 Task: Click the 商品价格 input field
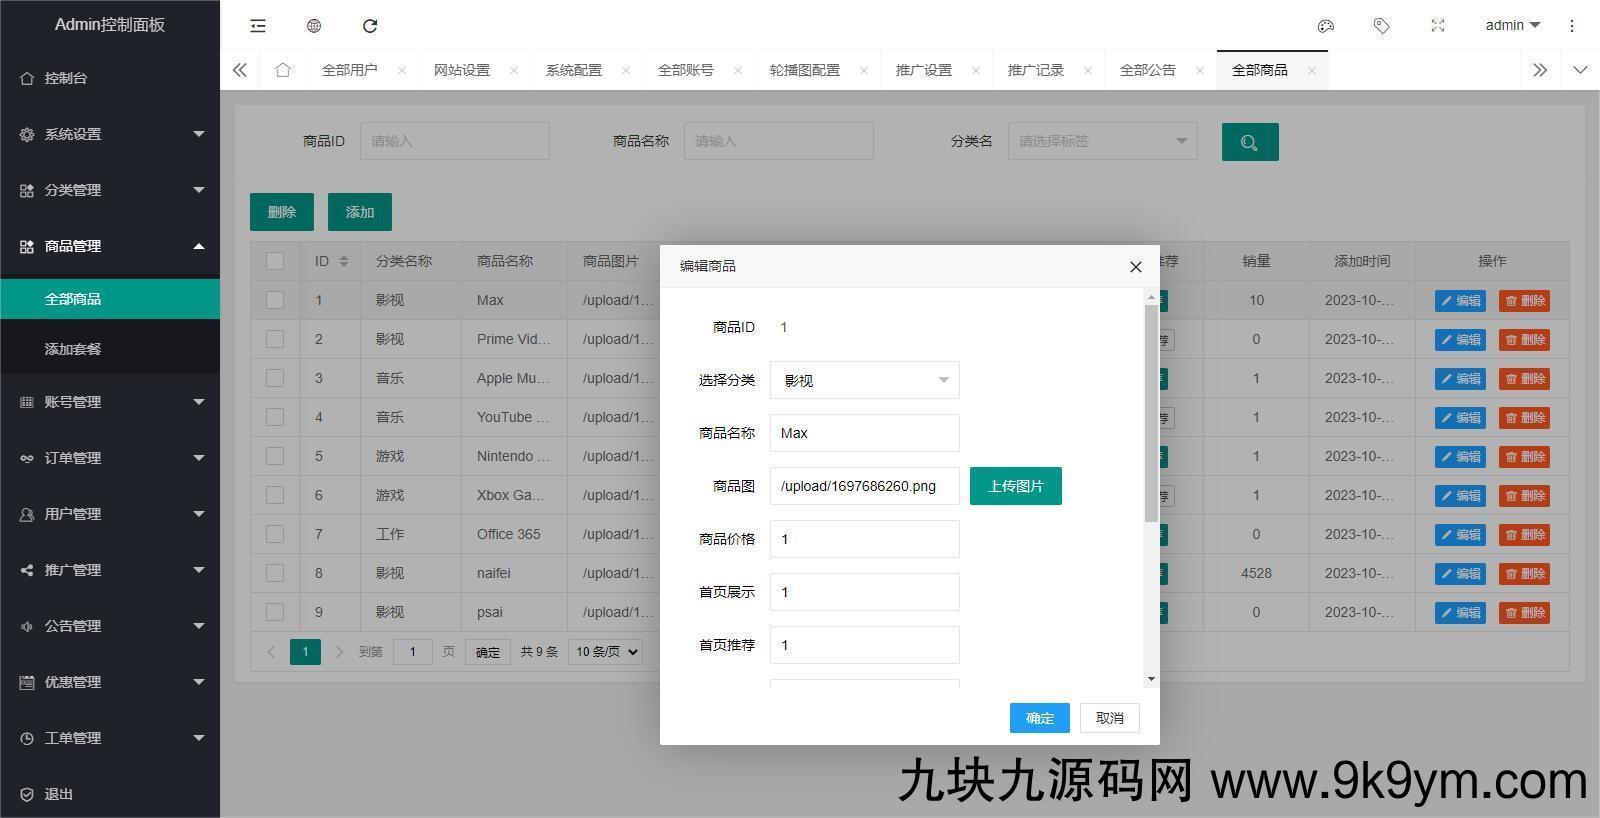click(x=864, y=539)
